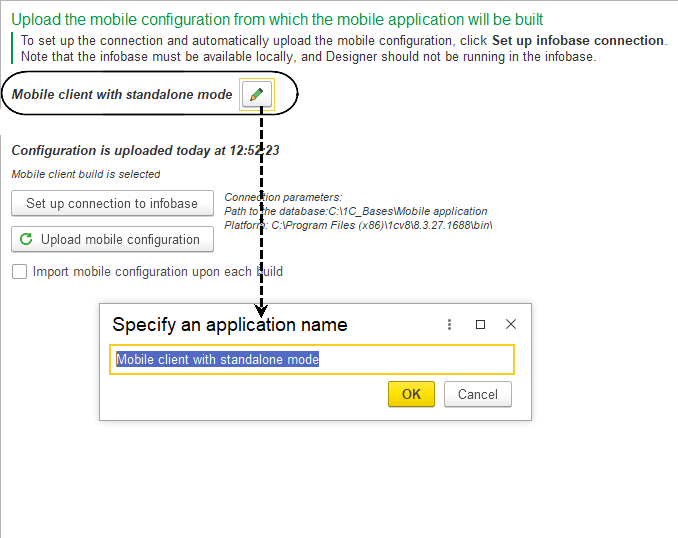Click the Platform path text line
Image resolution: width=678 pixels, height=538 pixels.
[357, 225]
